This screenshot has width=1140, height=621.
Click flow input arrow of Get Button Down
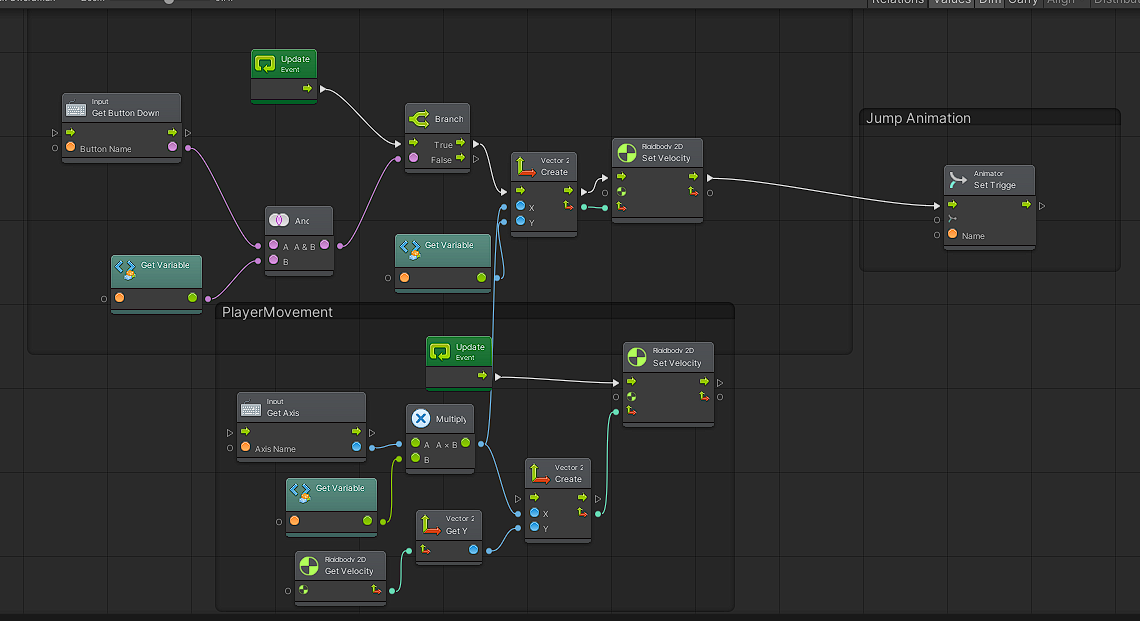click(x=71, y=132)
